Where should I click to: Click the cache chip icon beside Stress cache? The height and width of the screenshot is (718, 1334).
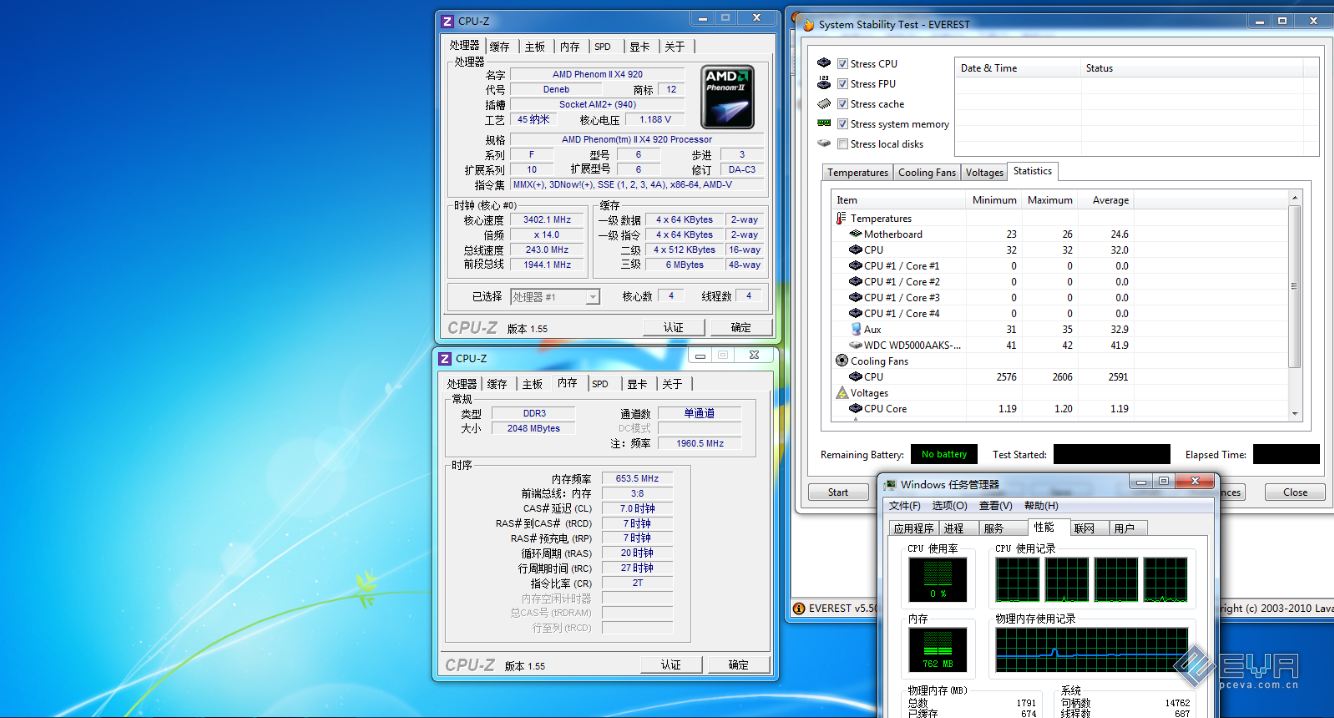(824, 103)
